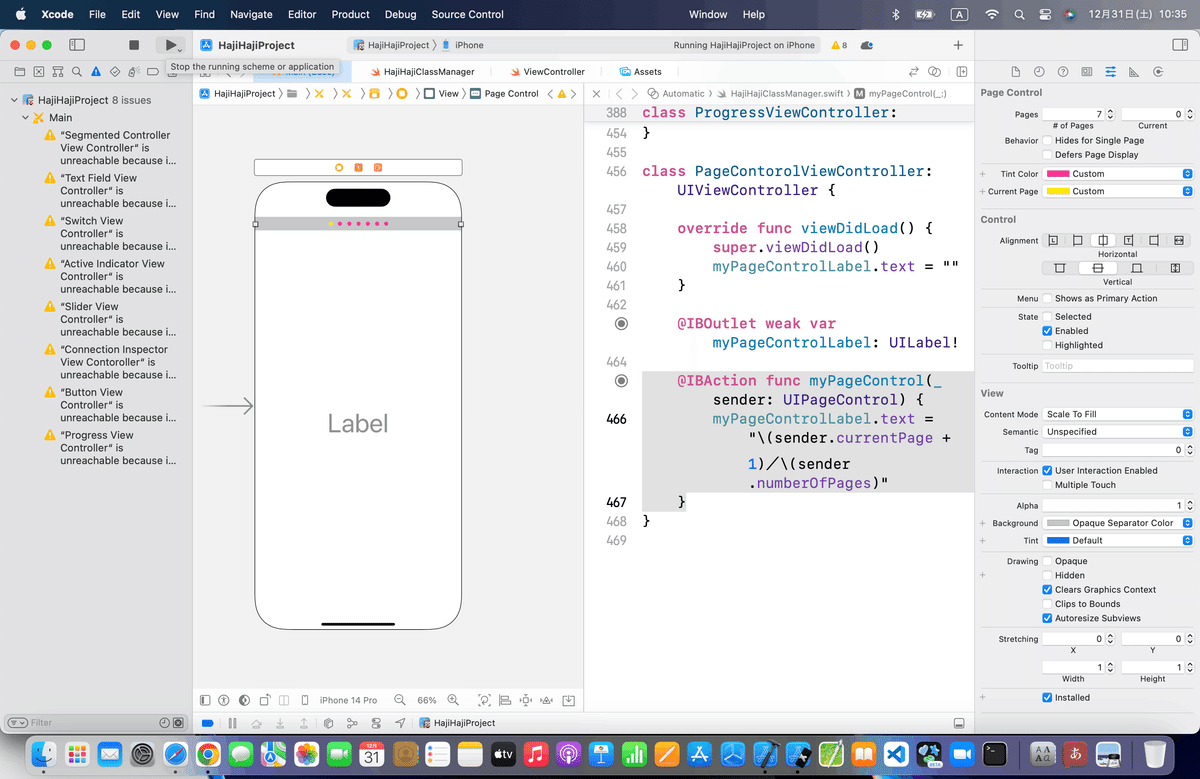Click the myPageControl IBAction connection circle
The width and height of the screenshot is (1200, 779).
(621, 381)
